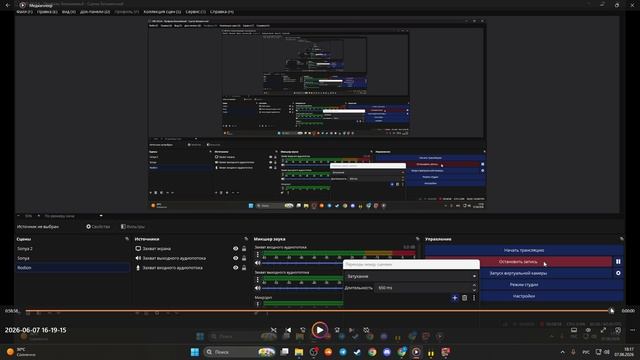Viewport: 640px width, 360px height.
Task: Toggle eye for Захват экрана source
Action: click(236, 248)
